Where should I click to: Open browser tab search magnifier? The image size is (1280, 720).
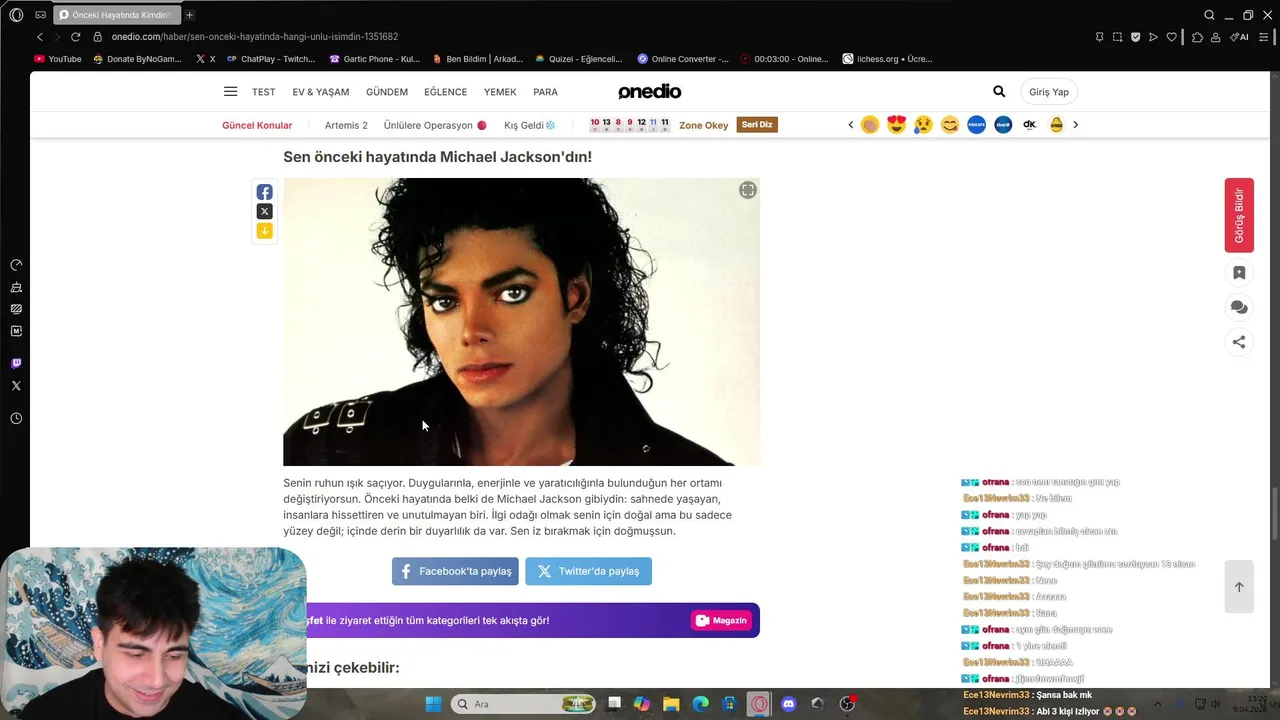pyautogui.click(x=1209, y=15)
